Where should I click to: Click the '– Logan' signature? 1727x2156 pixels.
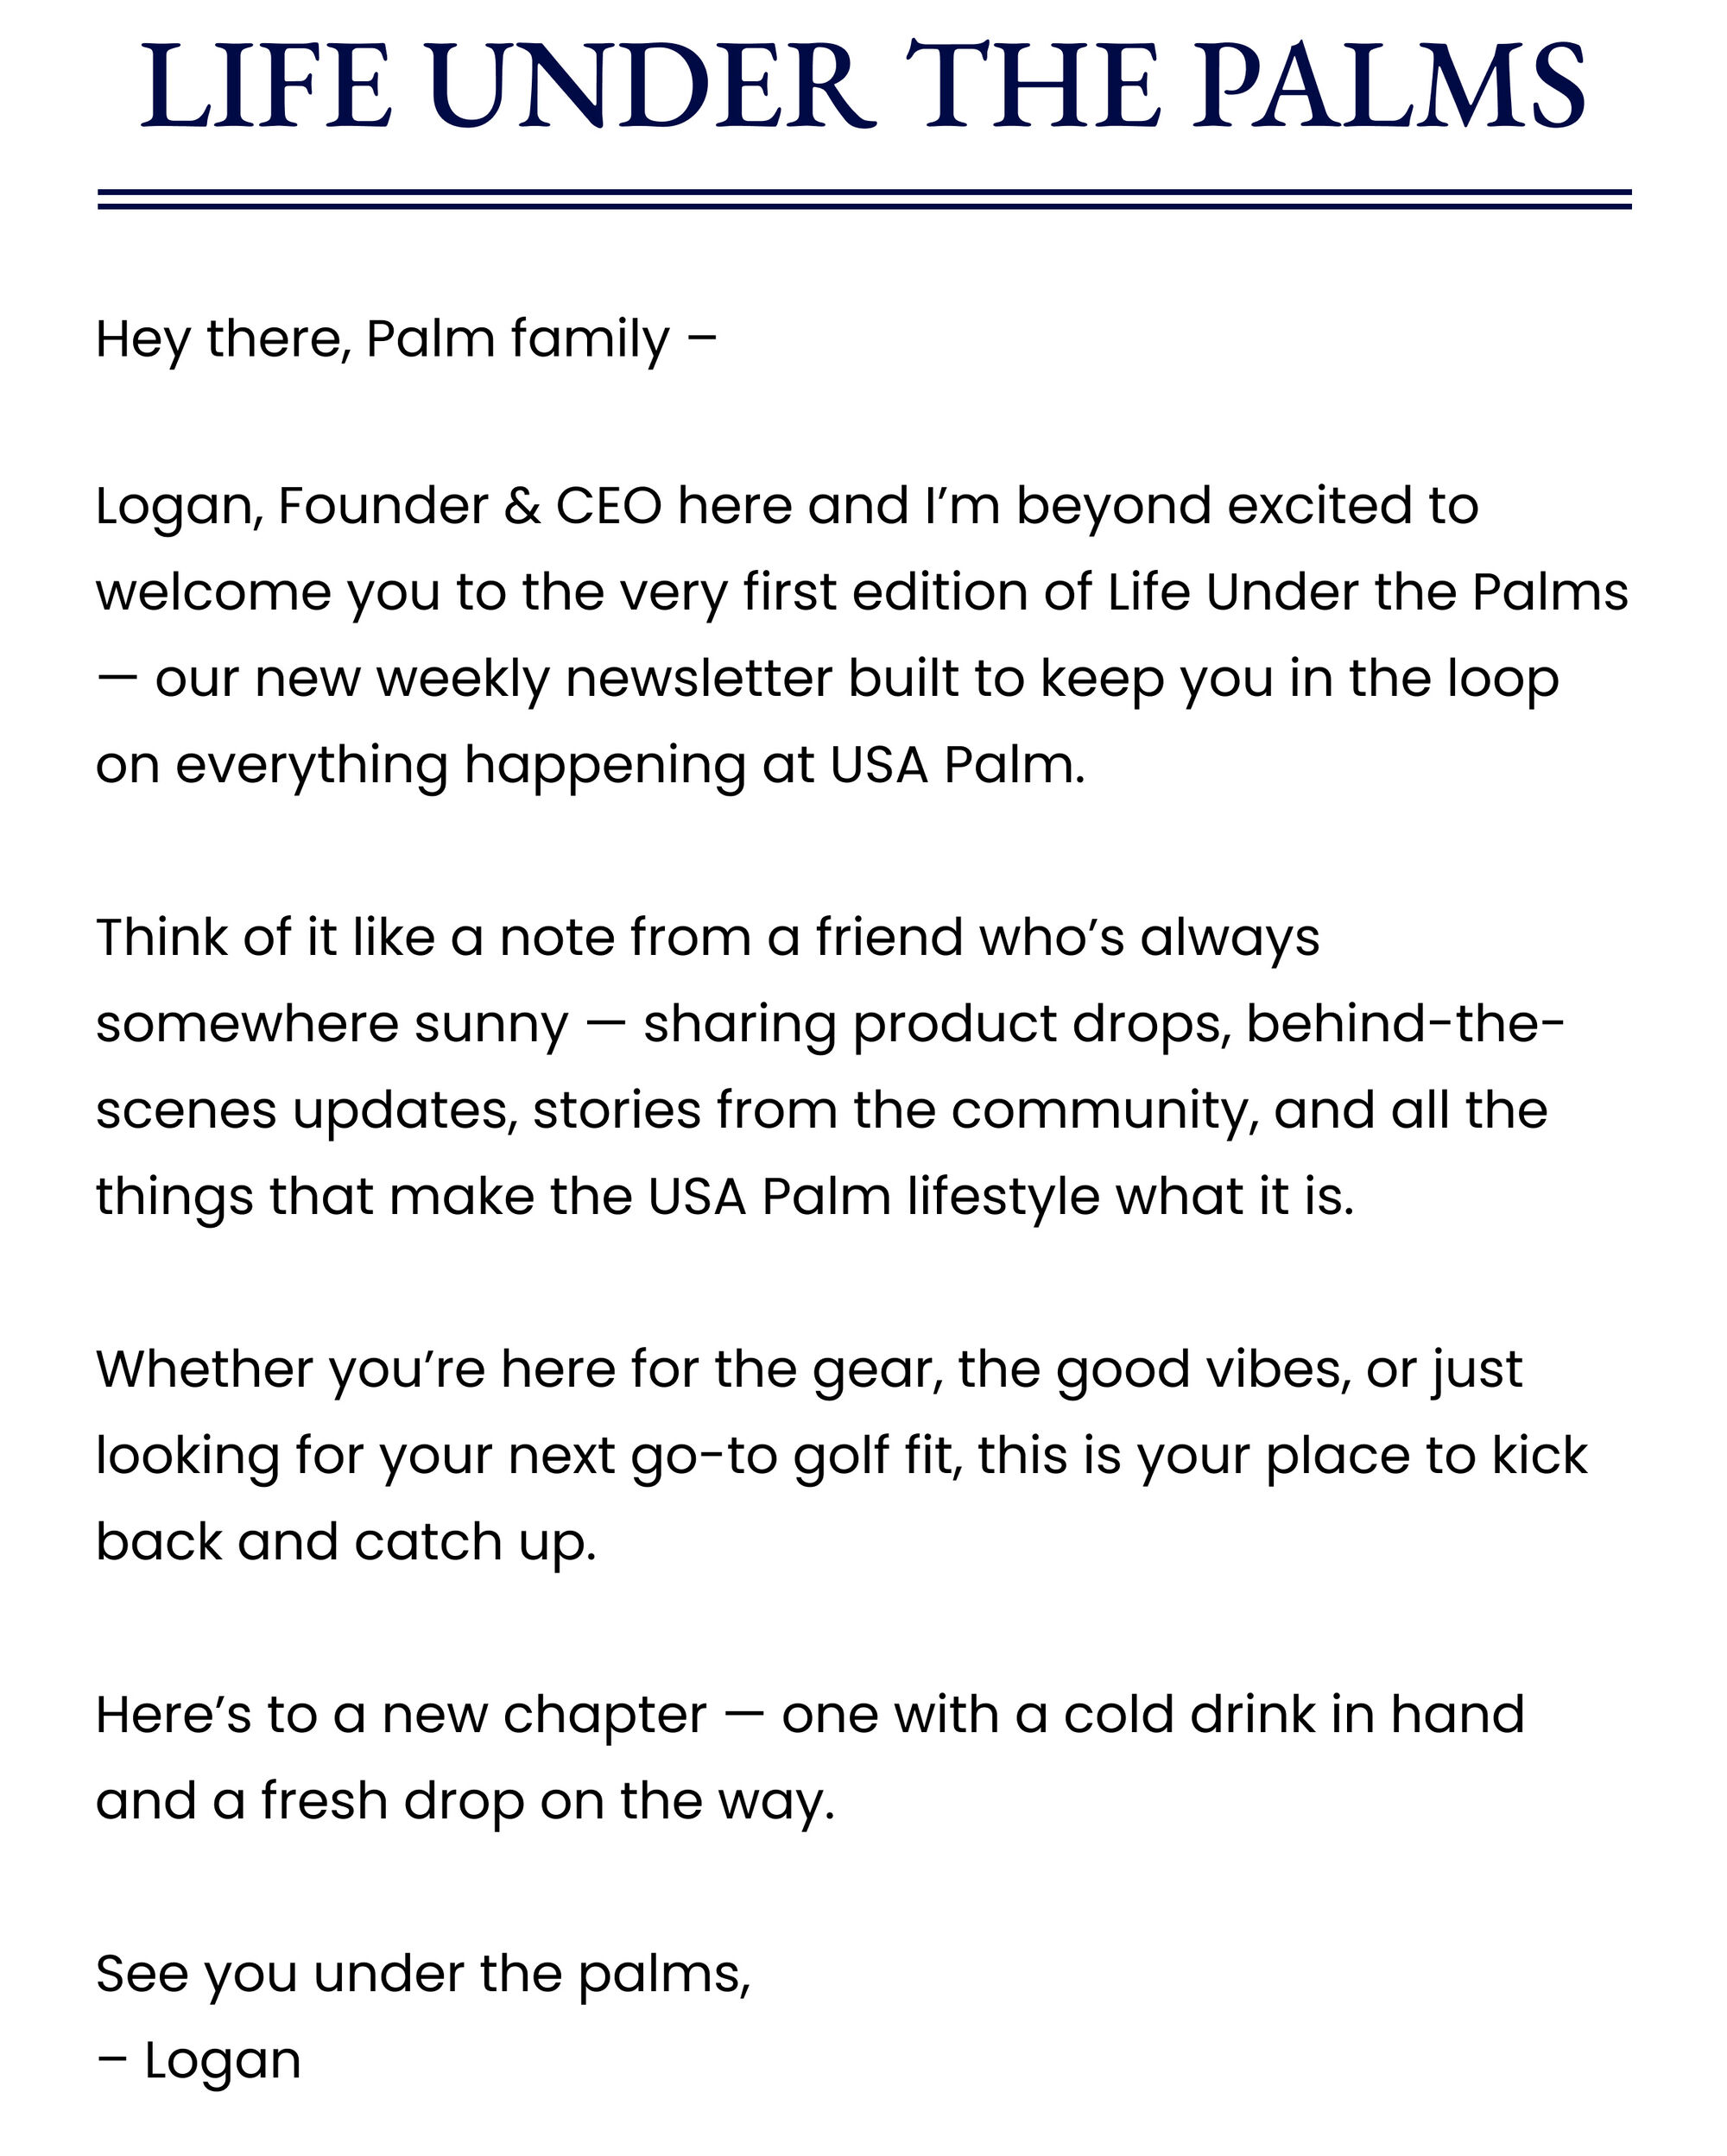click(x=199, y=2062)
